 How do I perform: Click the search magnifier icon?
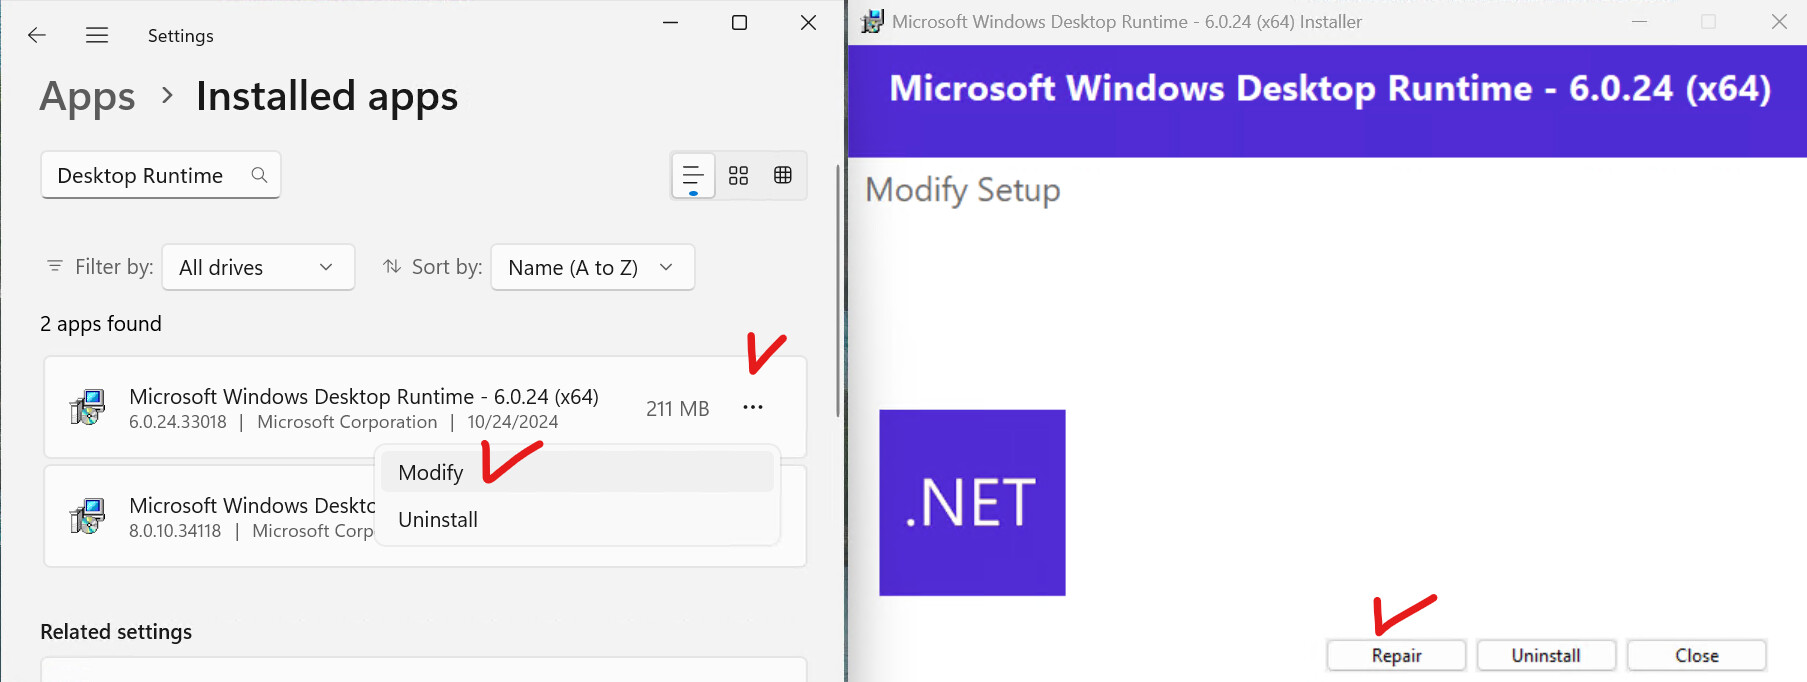coord(259,175)
